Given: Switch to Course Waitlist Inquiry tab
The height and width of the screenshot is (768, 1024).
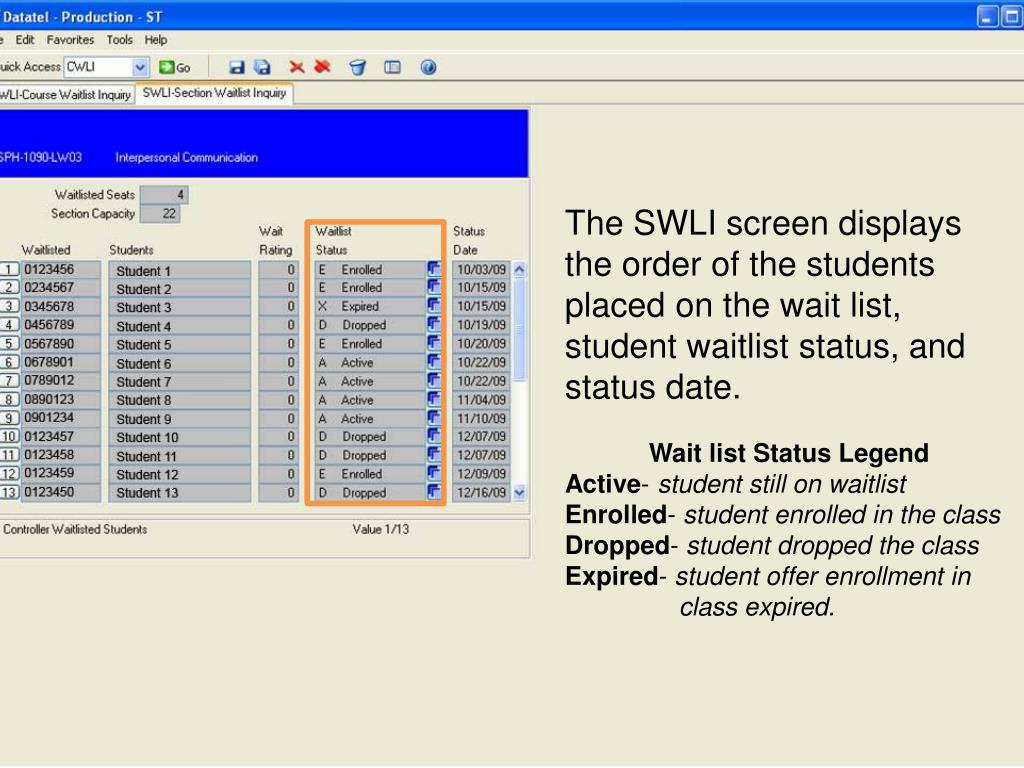Looking at the screenshot, I should [x=65, y=95].
